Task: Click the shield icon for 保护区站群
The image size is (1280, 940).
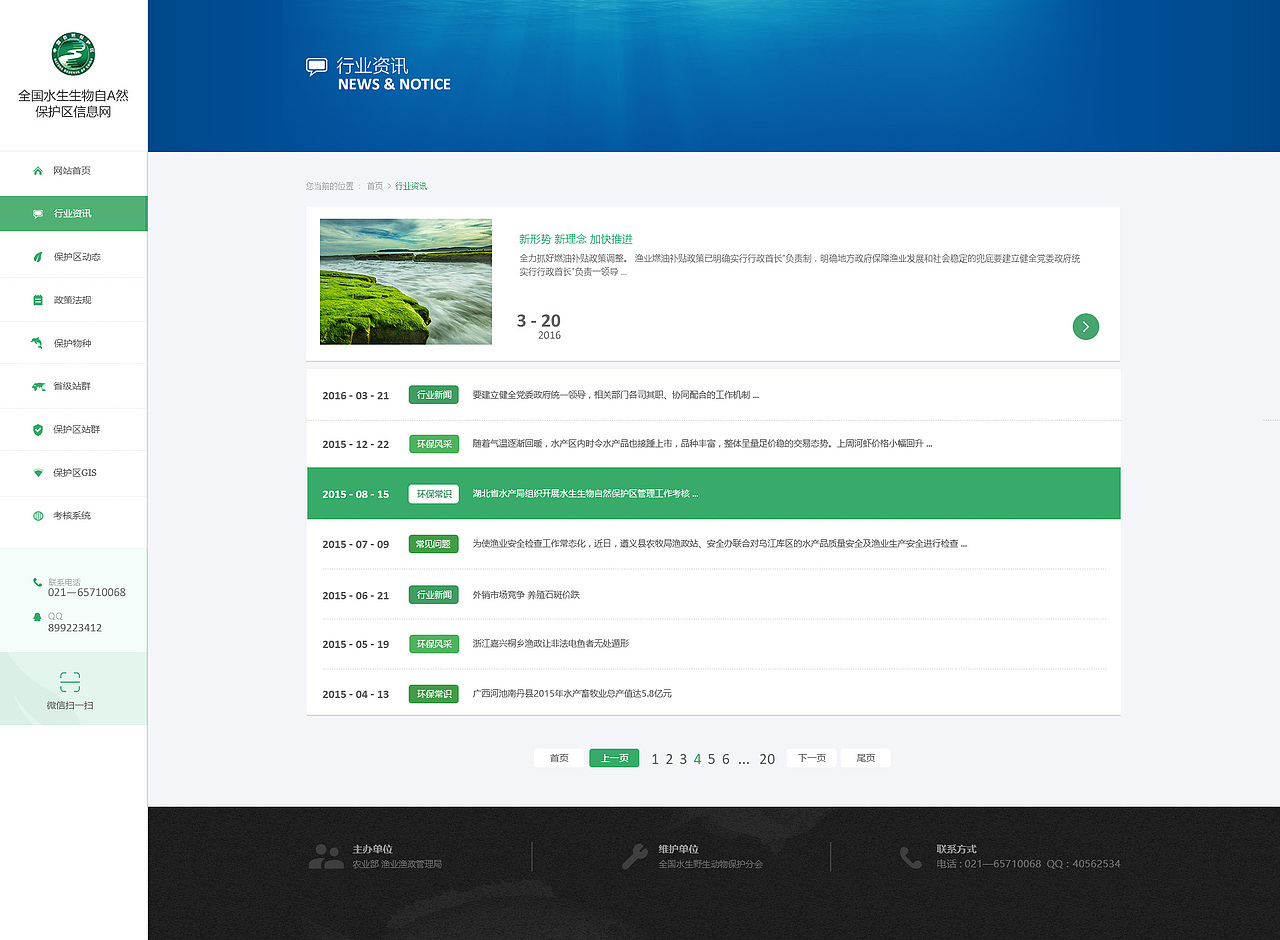Action: coord(38,429)
